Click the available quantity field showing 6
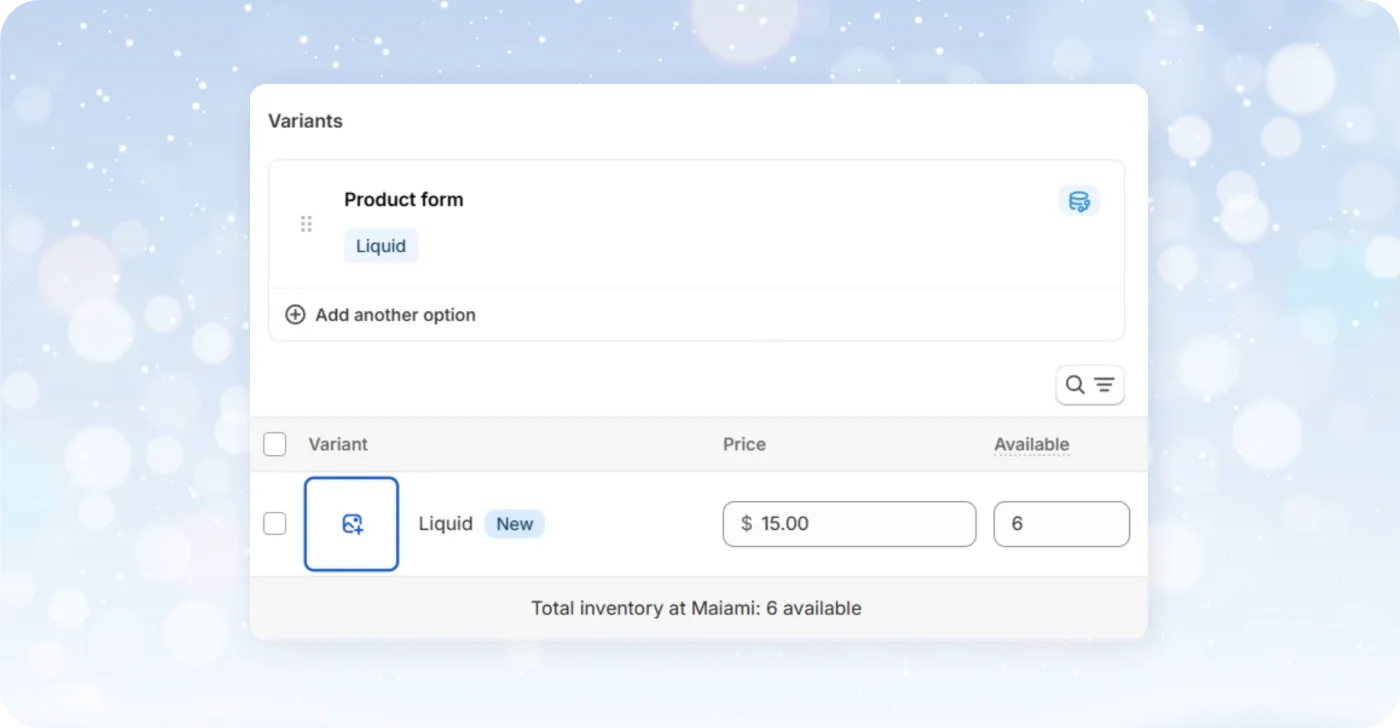Viewport: 1400px width, 728px height. pos(1061,523)
